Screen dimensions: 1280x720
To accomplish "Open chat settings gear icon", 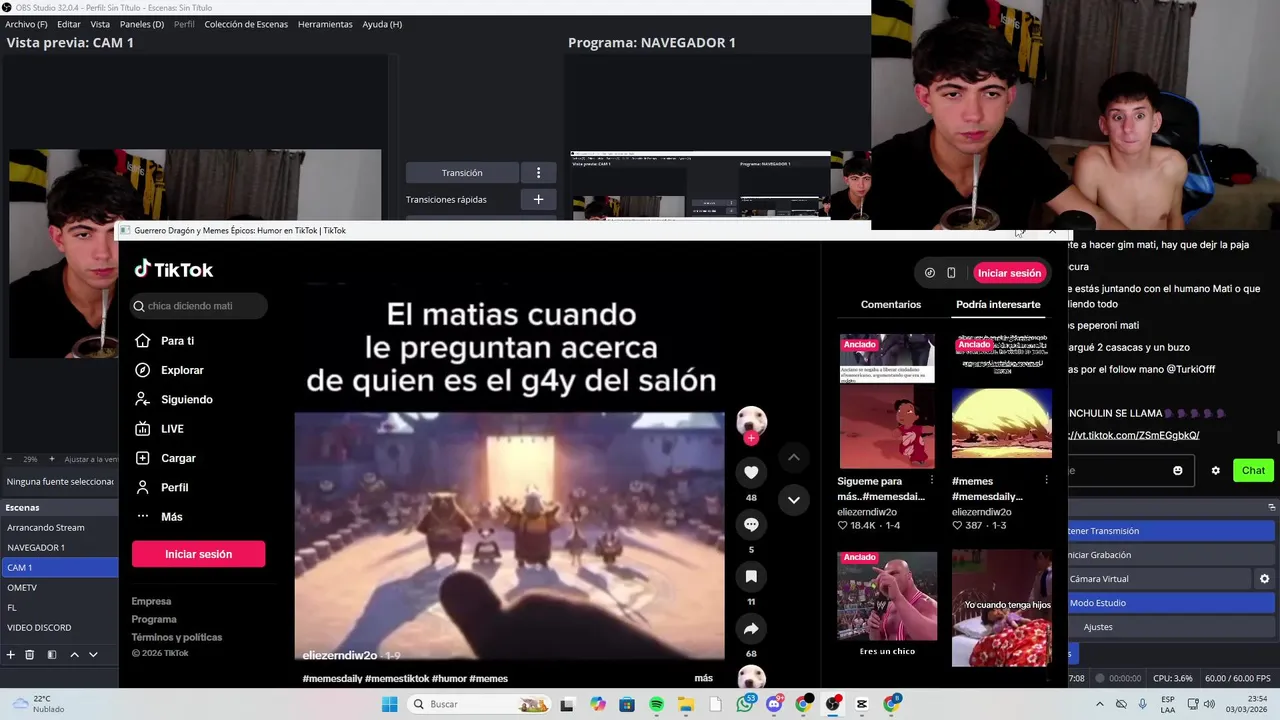I will (1216, 470).
